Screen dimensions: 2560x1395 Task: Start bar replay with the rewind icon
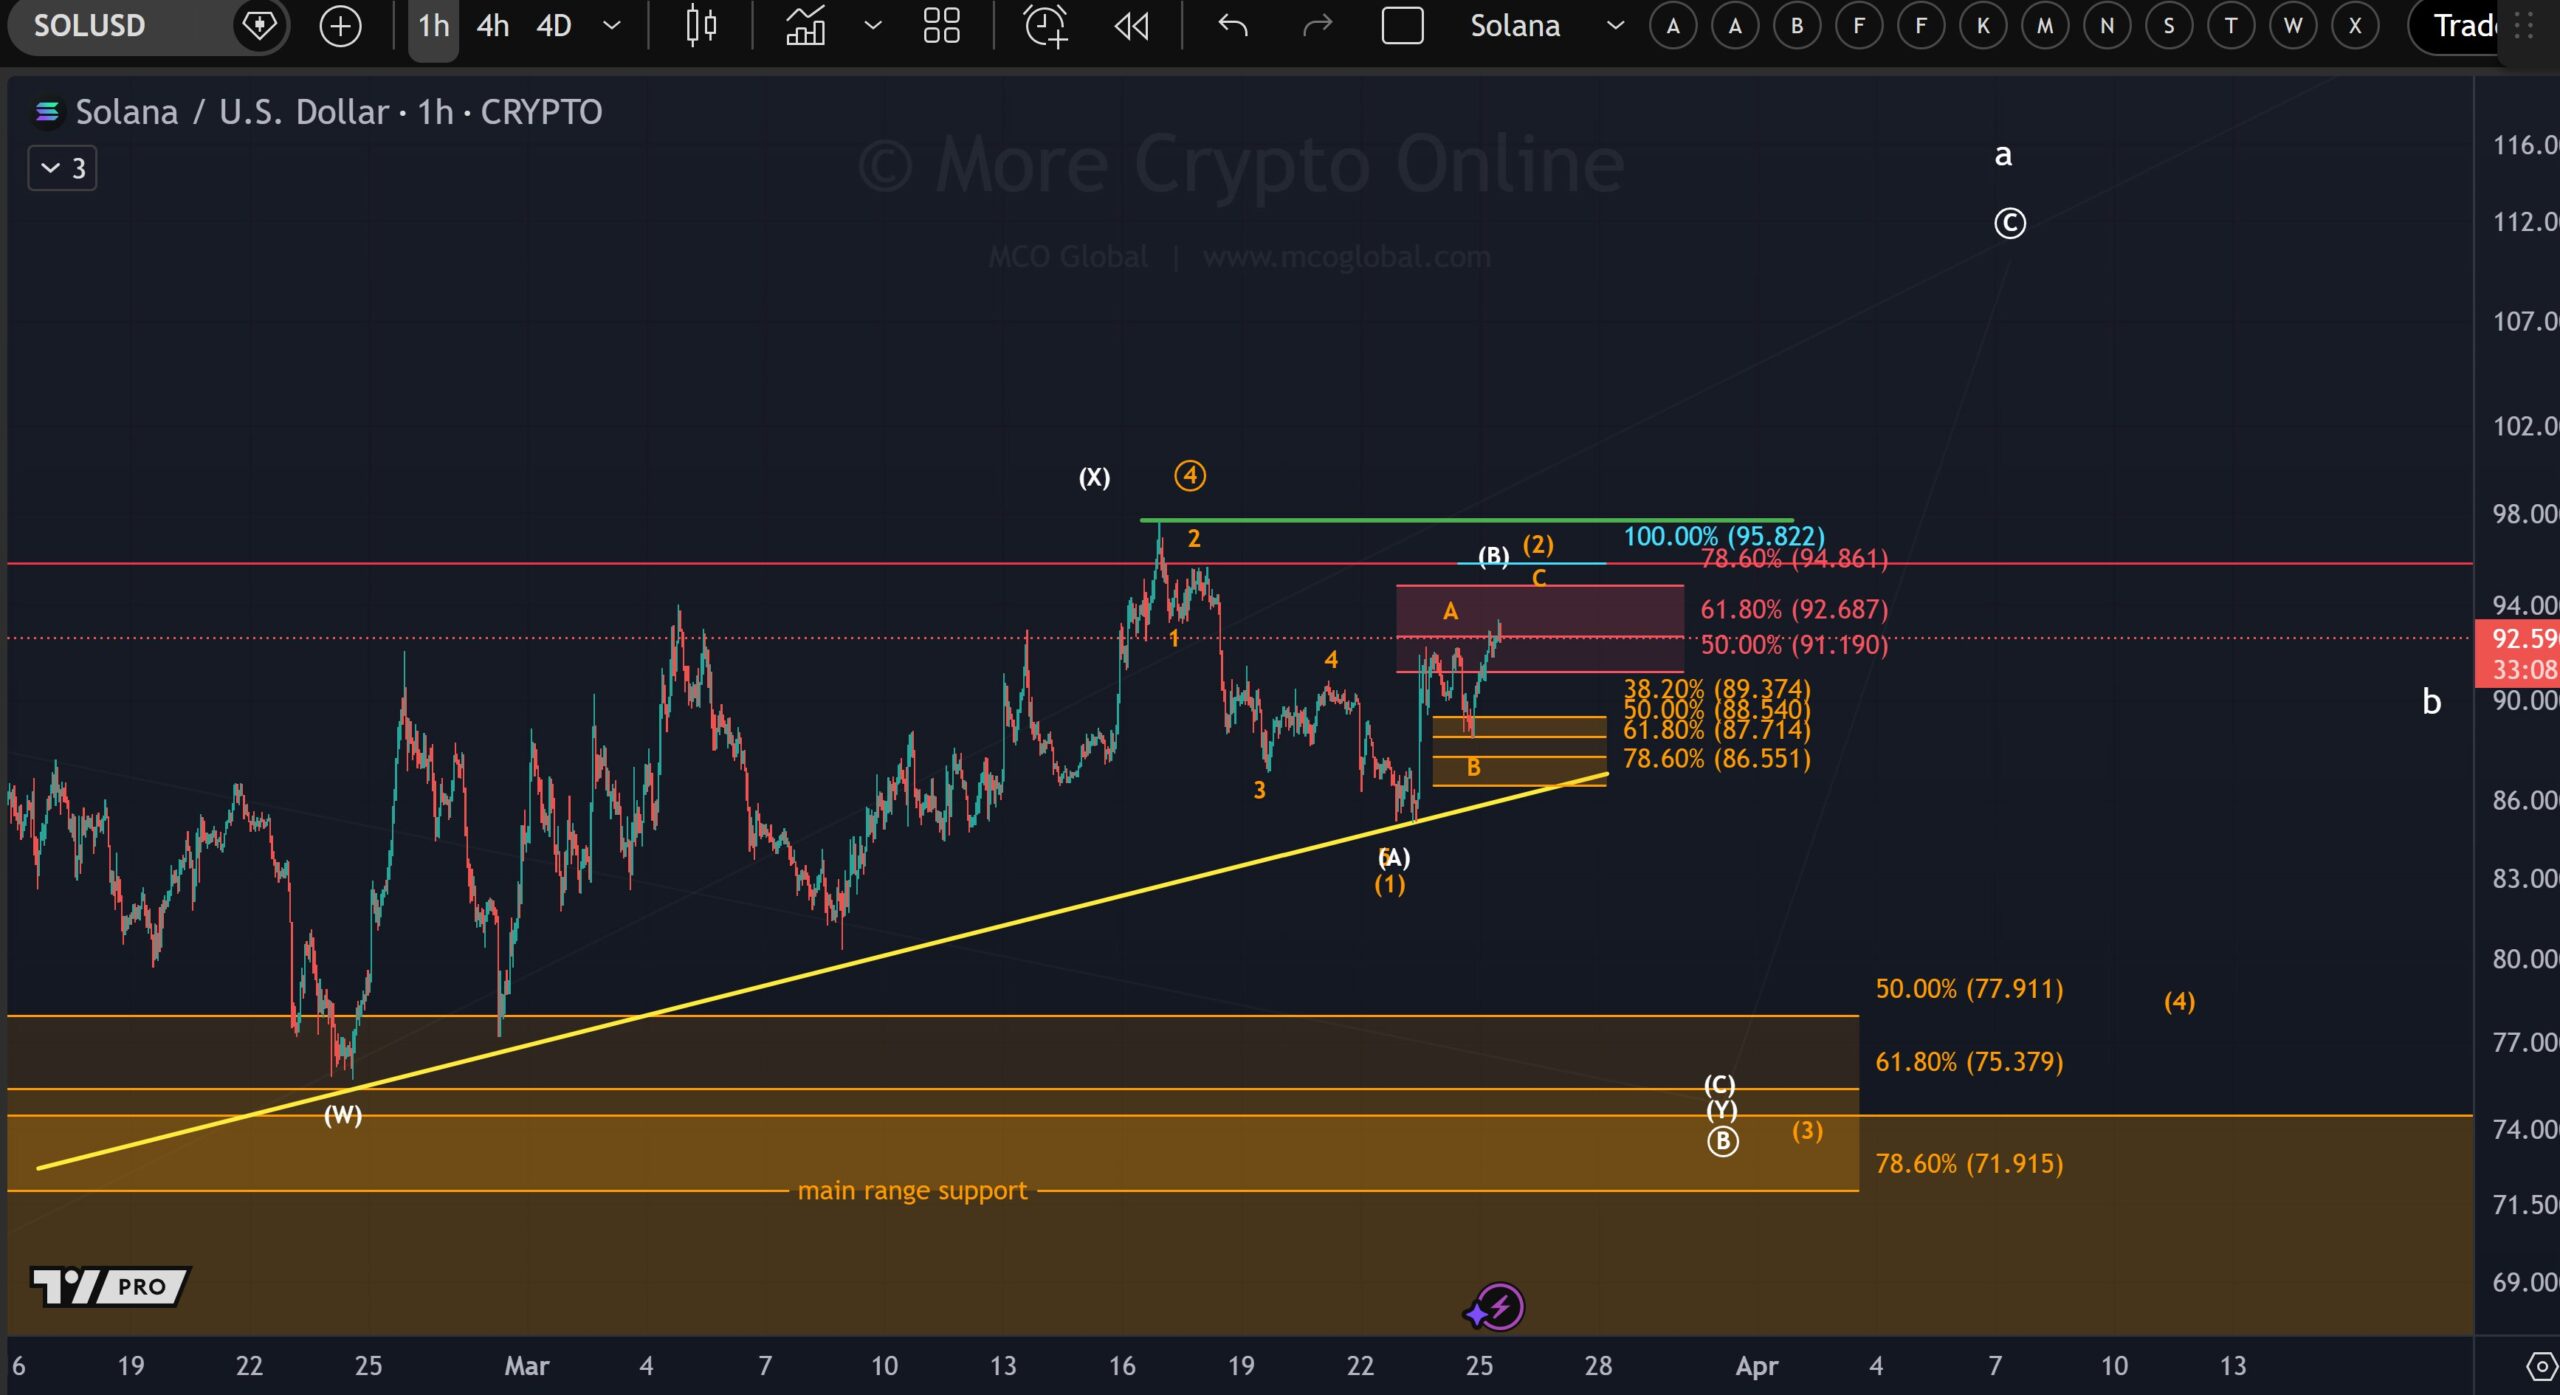[1131, 26]
